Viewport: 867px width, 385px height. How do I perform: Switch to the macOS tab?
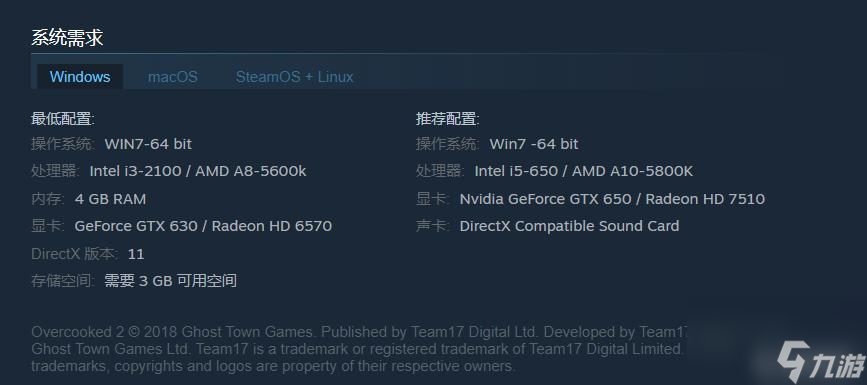(173, 76)
